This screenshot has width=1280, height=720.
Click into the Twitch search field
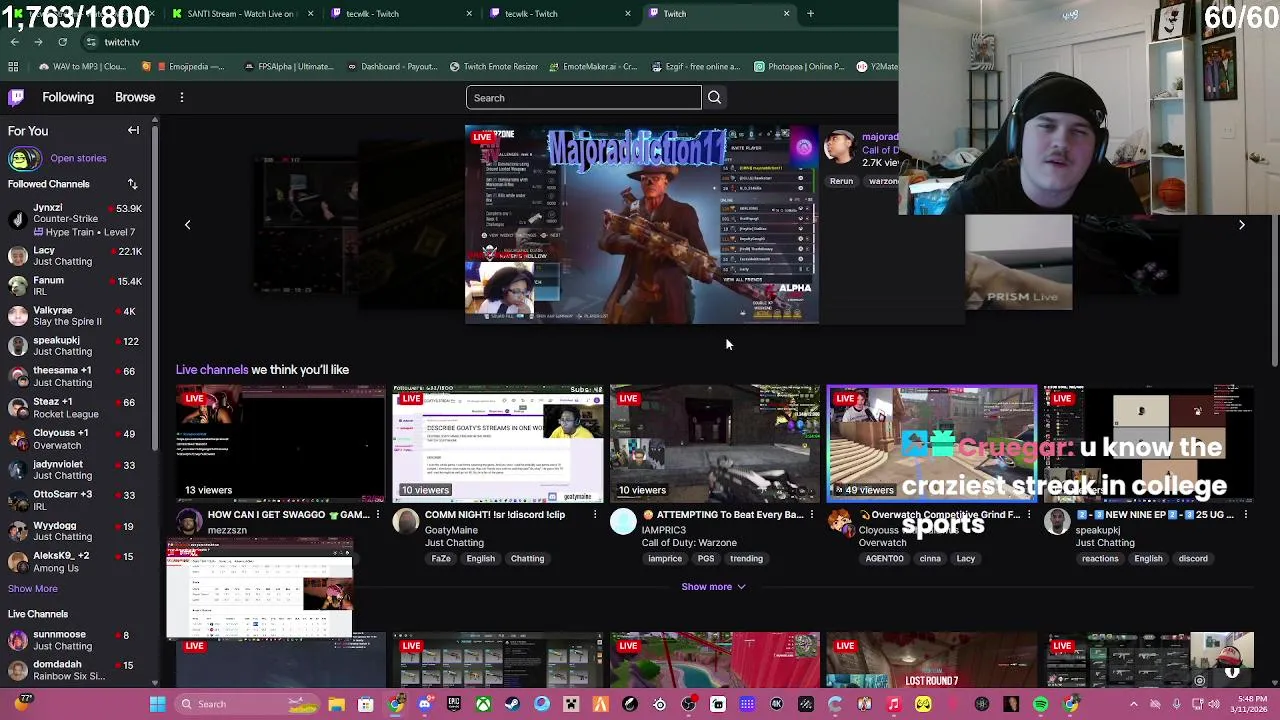pyautogui.click(x=583, y=98)
